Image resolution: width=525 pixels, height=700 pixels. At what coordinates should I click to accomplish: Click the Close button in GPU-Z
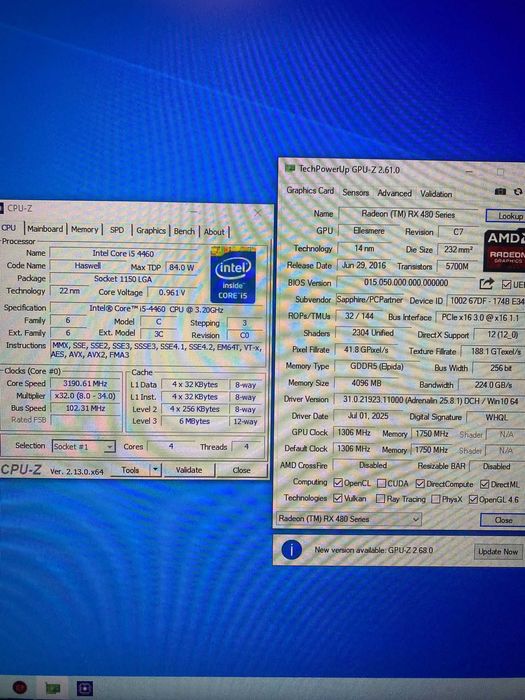click(x=504, y=520)
